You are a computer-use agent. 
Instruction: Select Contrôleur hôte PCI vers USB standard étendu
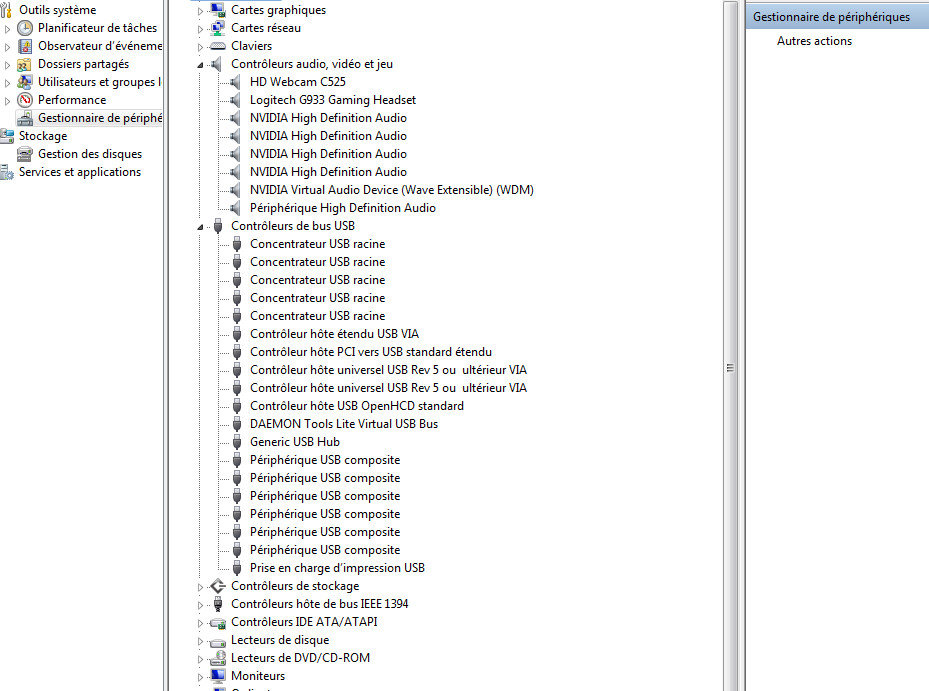point(371,352)
